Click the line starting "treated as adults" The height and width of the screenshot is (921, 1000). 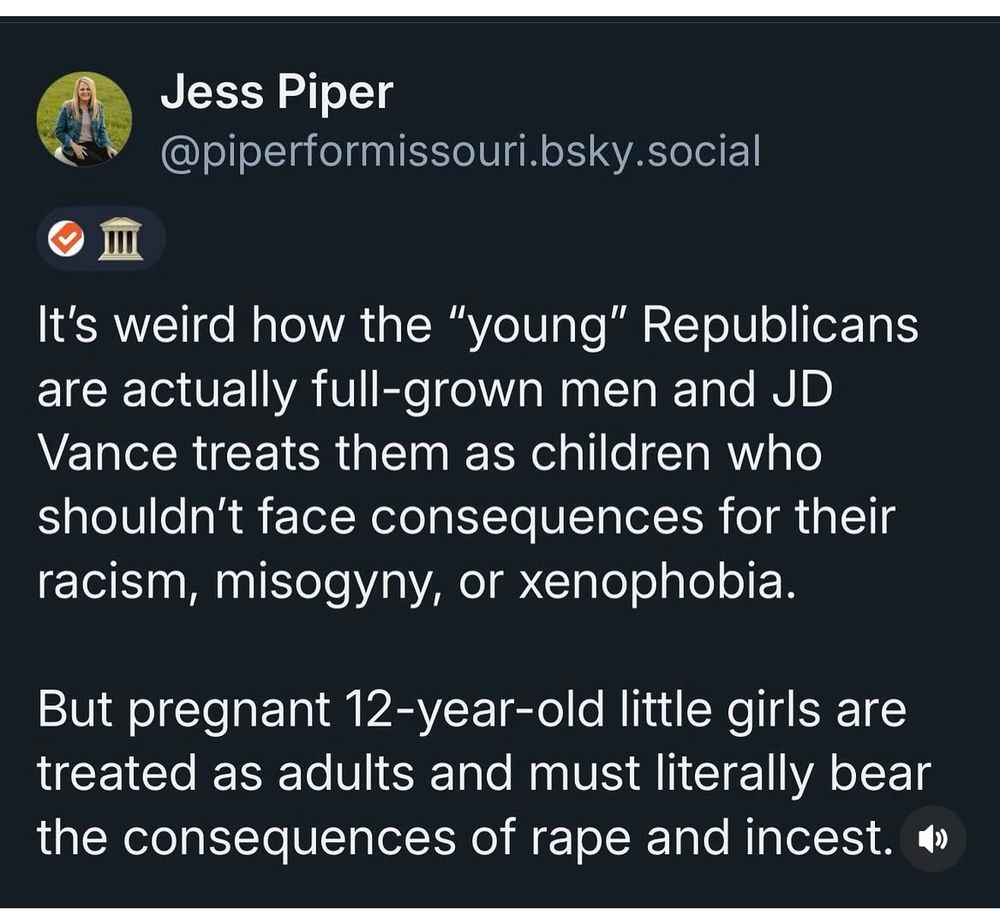[484, 774]
